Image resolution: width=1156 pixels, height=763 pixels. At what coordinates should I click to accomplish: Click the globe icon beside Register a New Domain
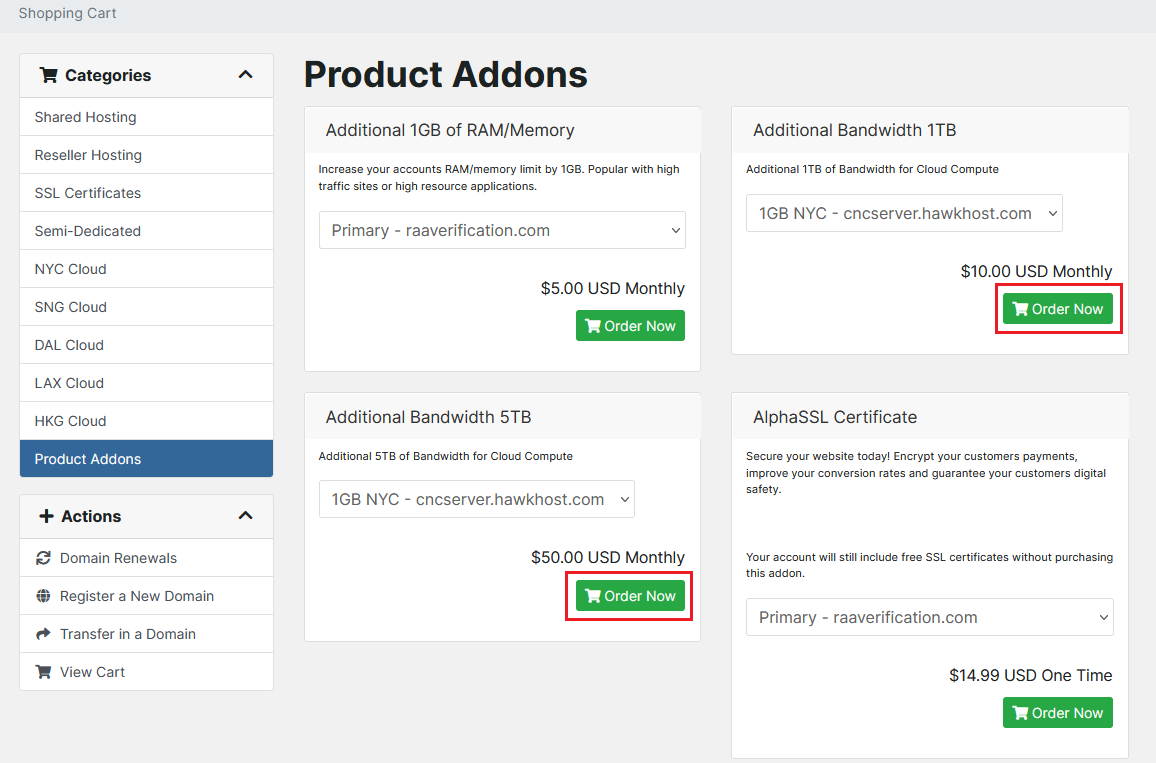pos(43,596)
